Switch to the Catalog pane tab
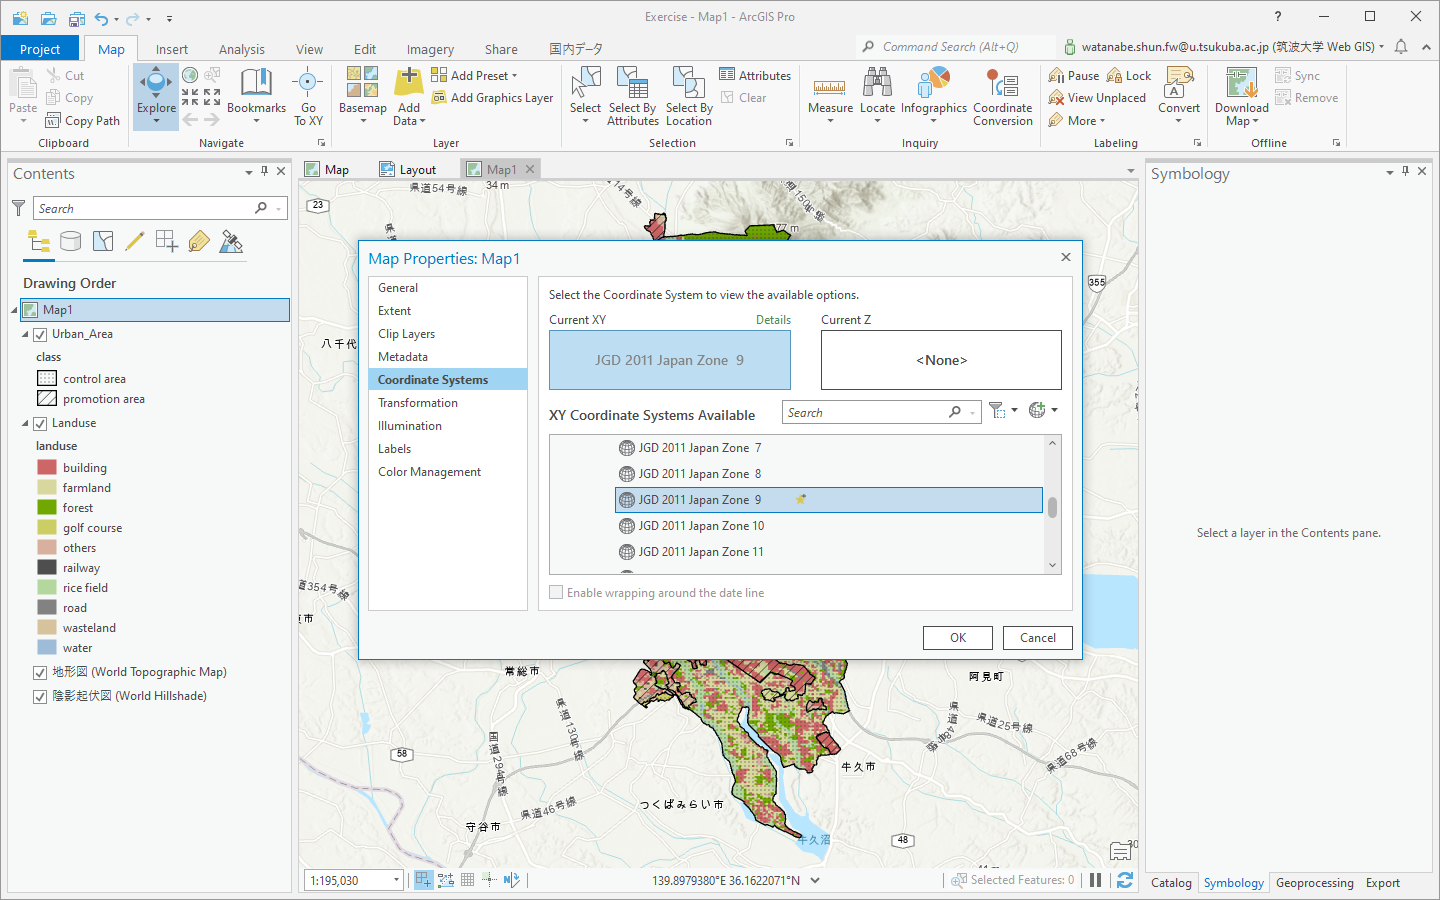The height and width of the screenshot is (900, 1440). click(1171, 883)
